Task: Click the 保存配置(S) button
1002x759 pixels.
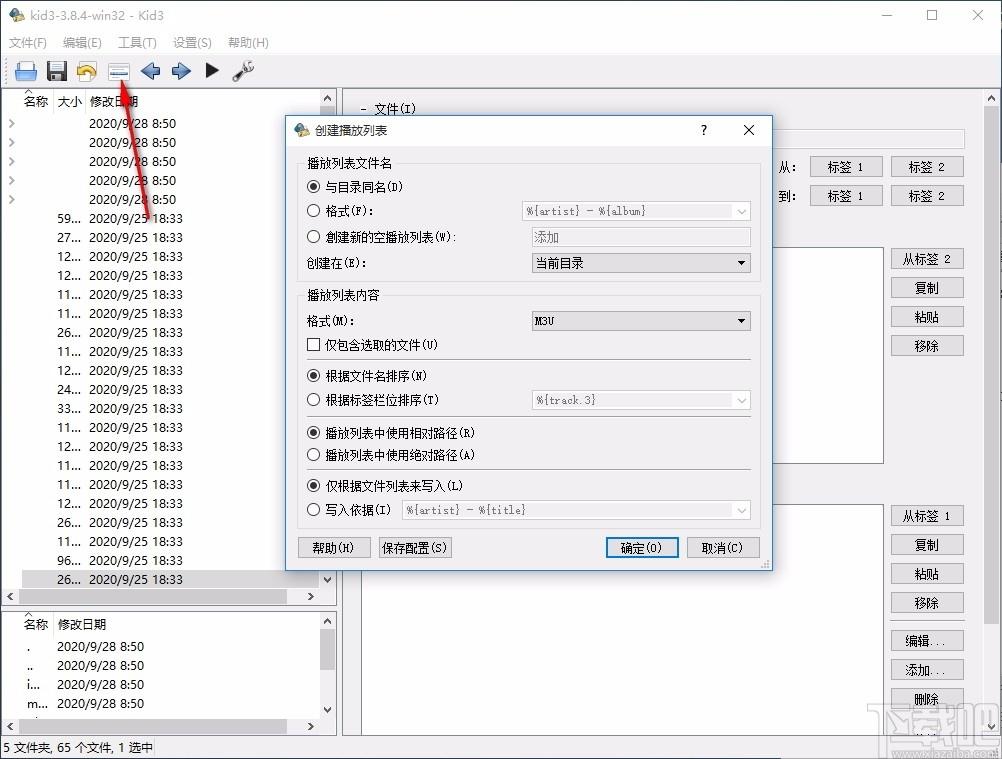Action: 415,548
